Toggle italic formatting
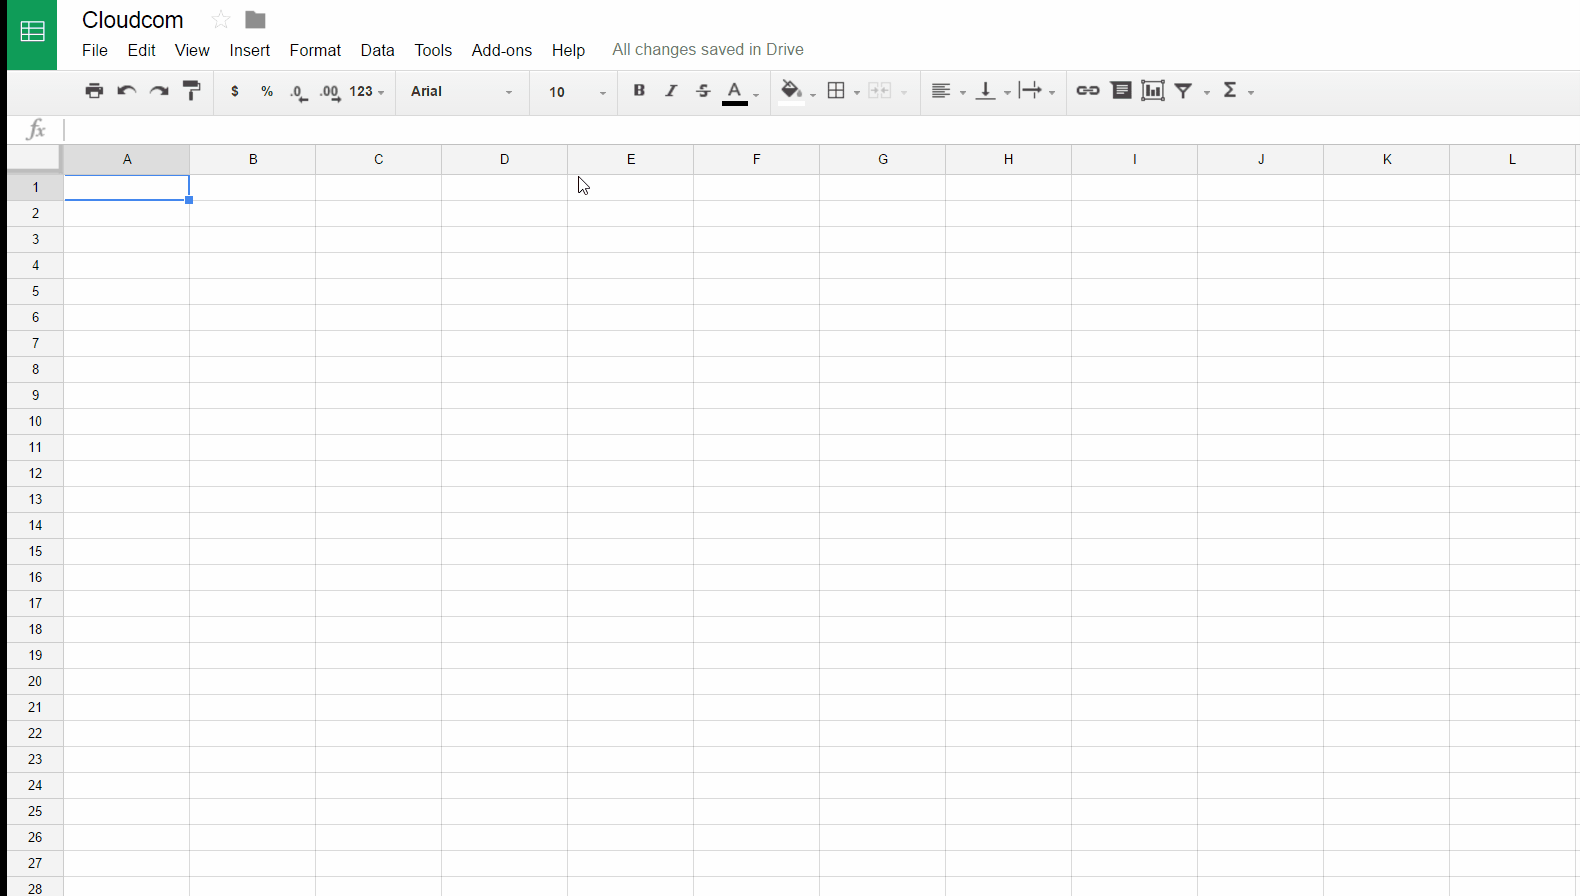This screenshot has height=896, width=1580. click(x=671, y=90)
